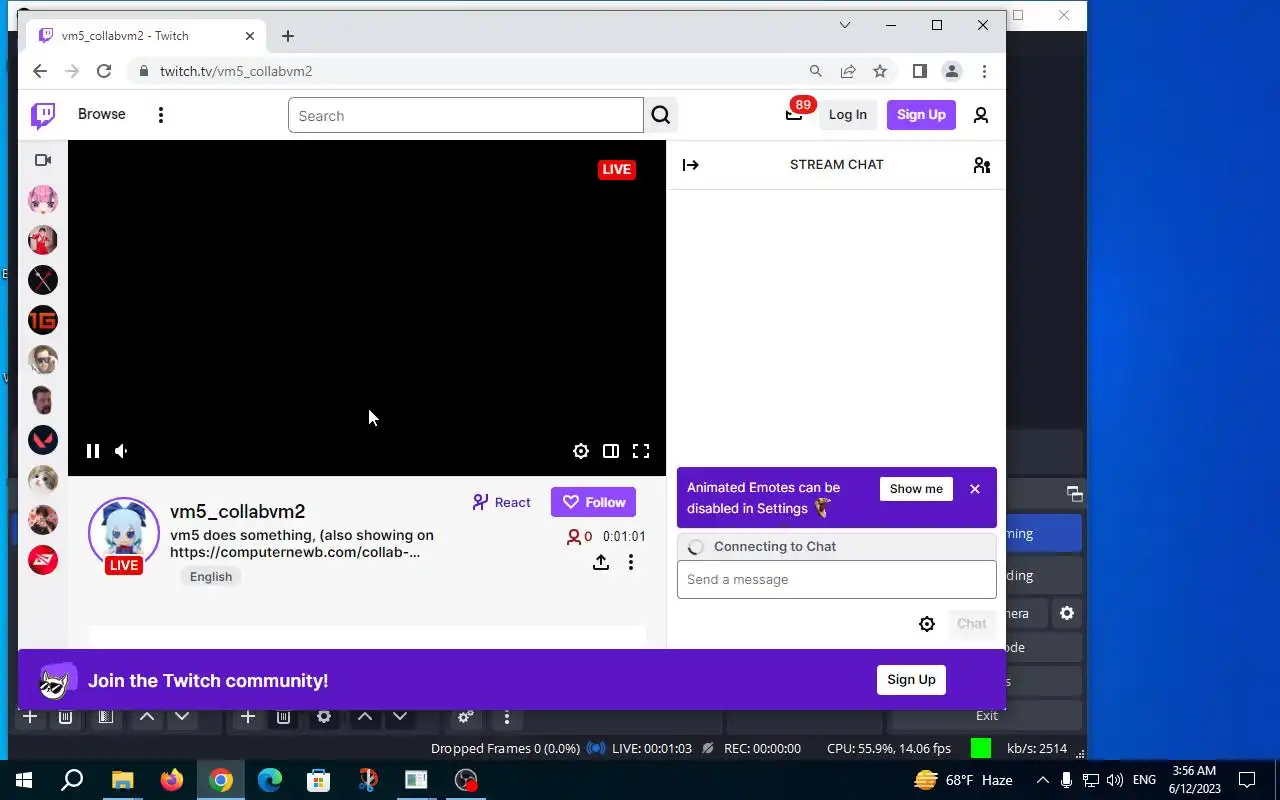Expand the recommended channels camera icon
Image resolution: width=1280 pixels, height=800 pixels.
pos(43,160)
